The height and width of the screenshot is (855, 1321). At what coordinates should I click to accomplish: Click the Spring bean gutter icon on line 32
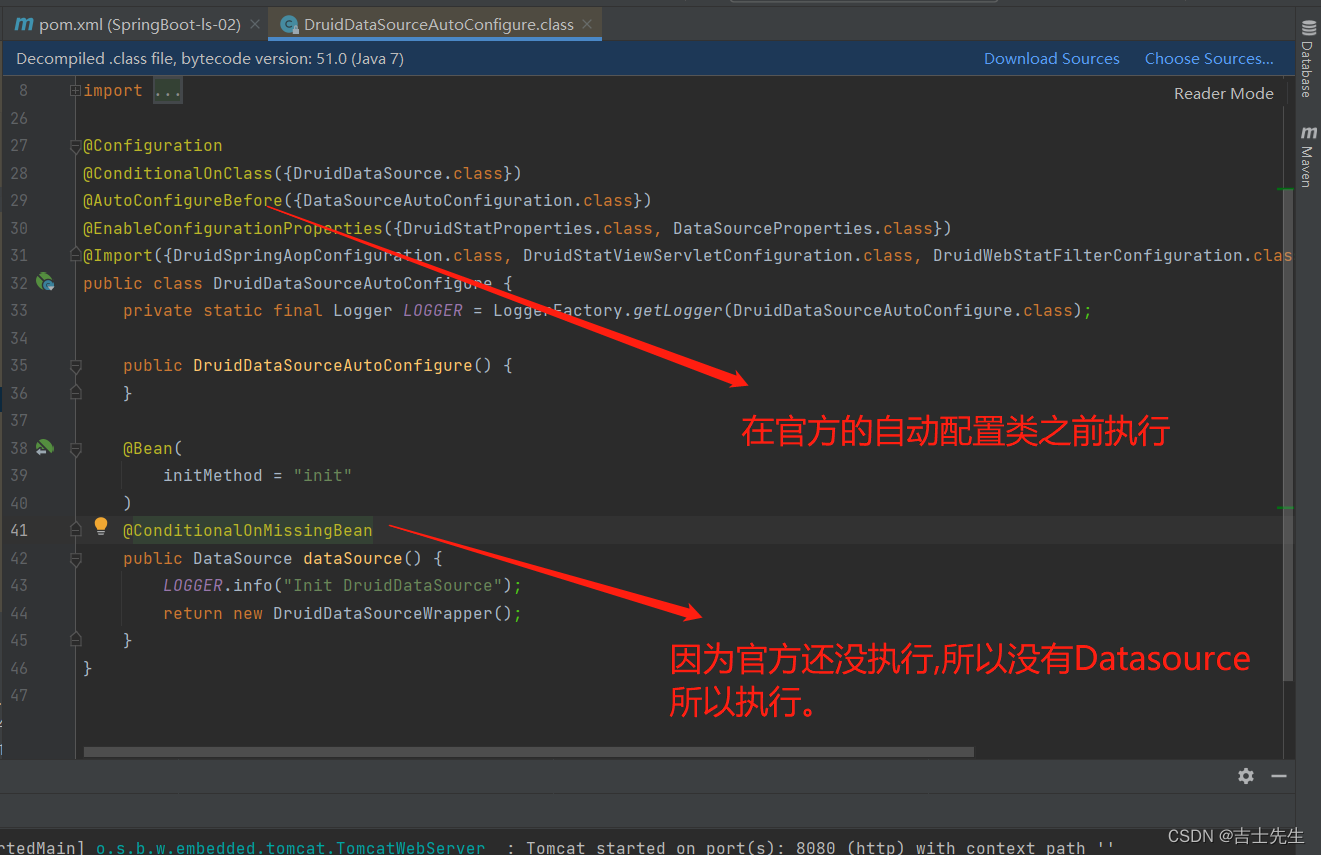click(x=45, y=283)
